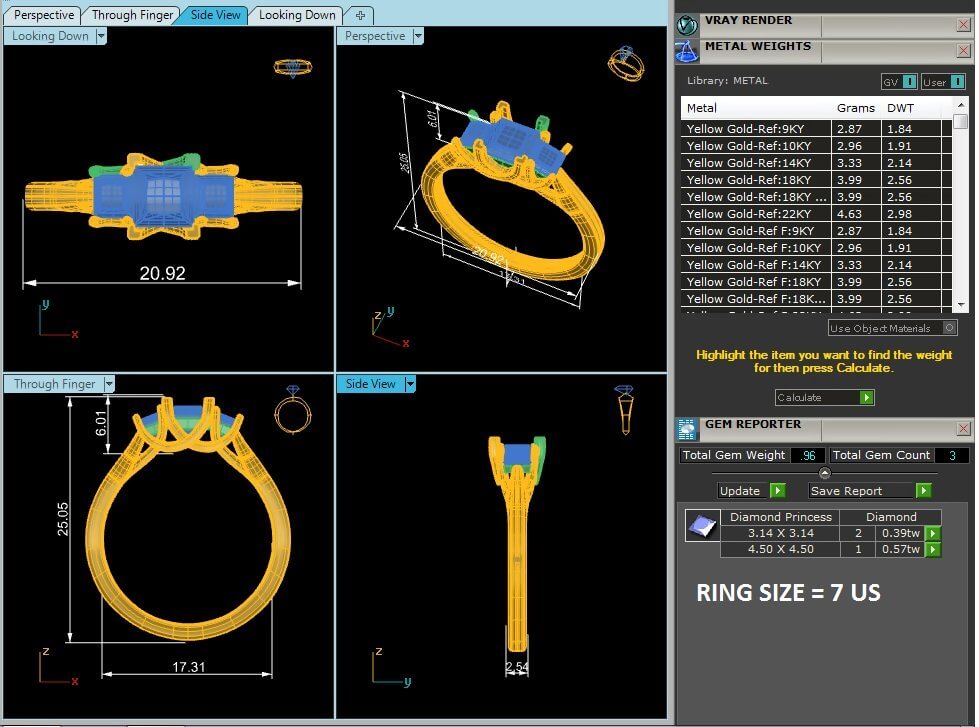Screen dimensions: 979x727
Task: Click the Gem Reporter panel icon
Action: pos(687,429)
